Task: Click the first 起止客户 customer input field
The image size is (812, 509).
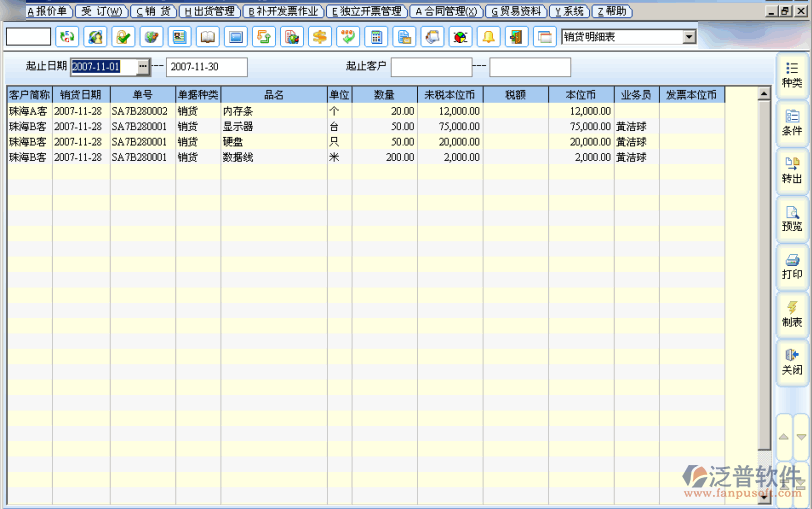Action: click(x=430, y=67)
